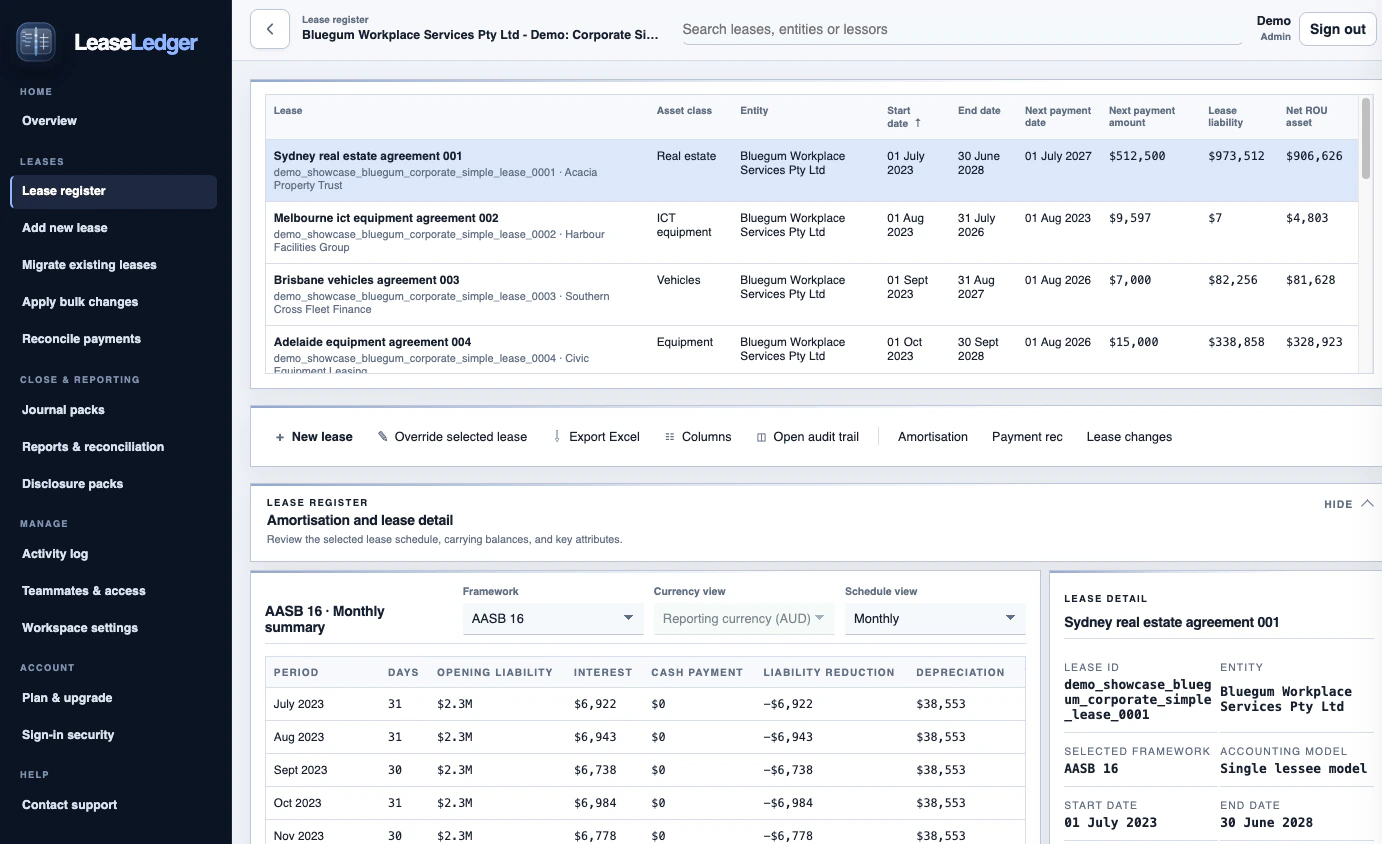Open the Framework dropdown showing AASB 16
The width and height of the screenshot is (1382, 844).
pyautogui.click(x=553, y=618)
